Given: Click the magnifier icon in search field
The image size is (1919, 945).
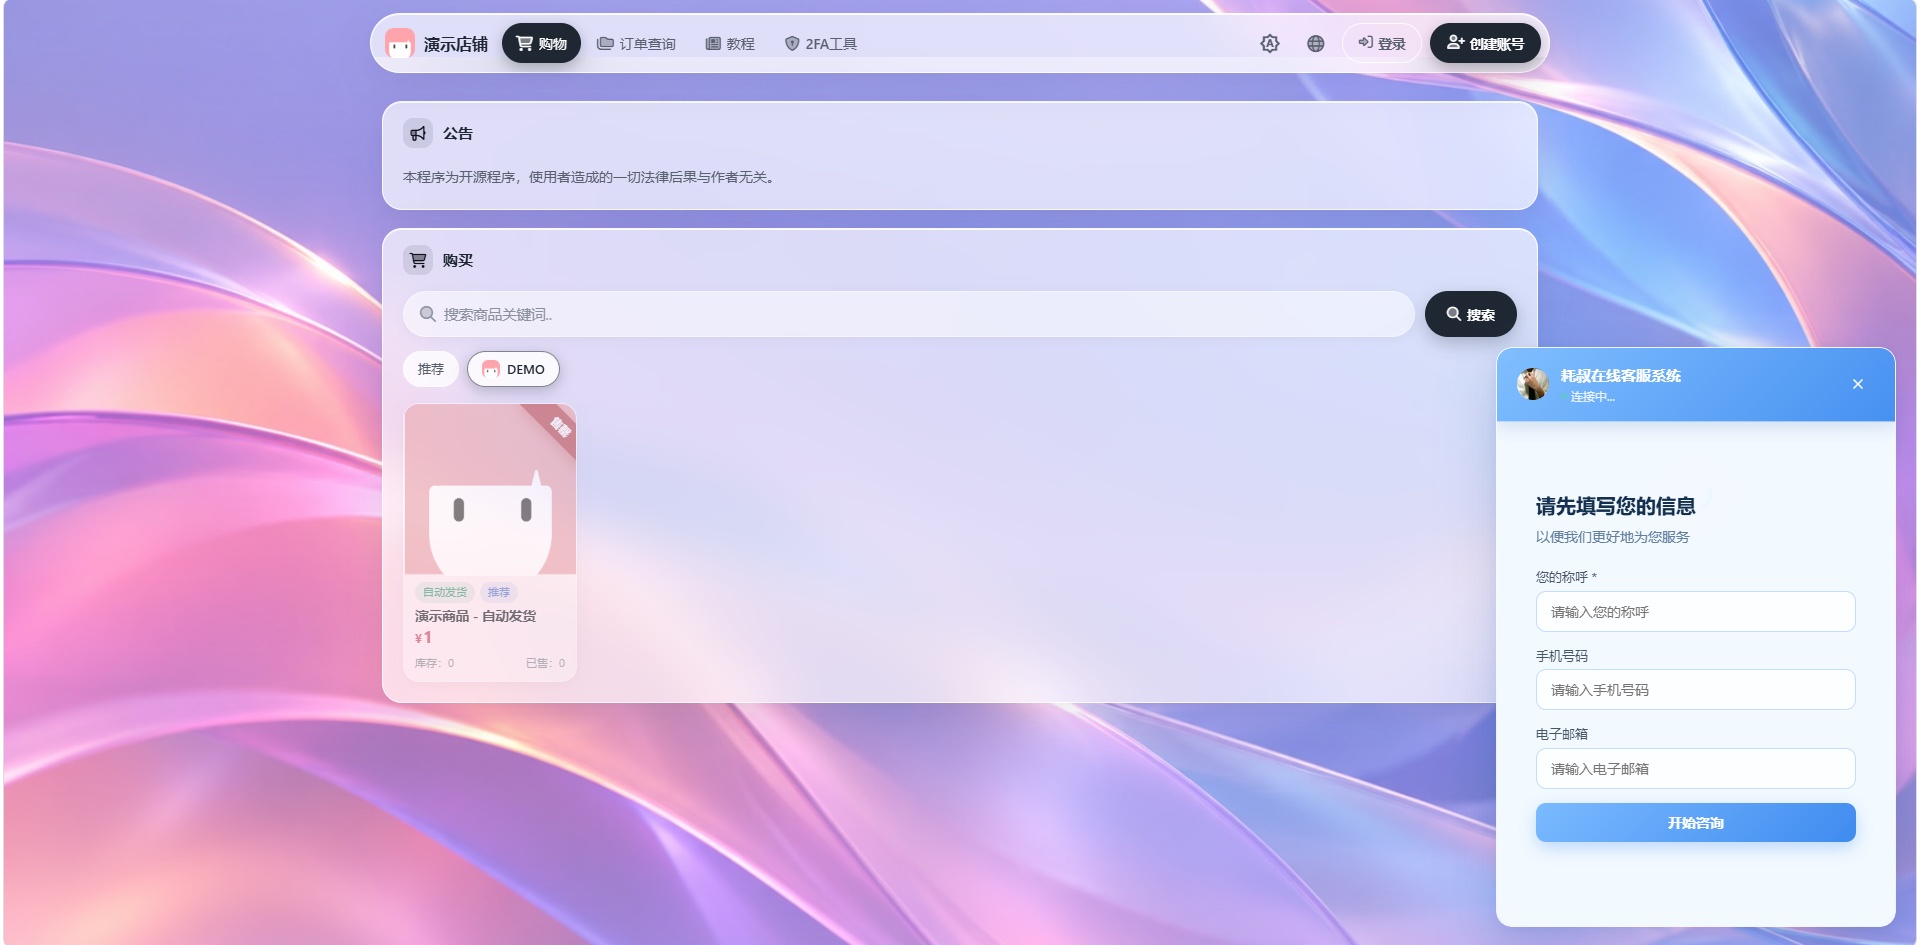Looking at the screenshot, I should (x=427, y=314).
